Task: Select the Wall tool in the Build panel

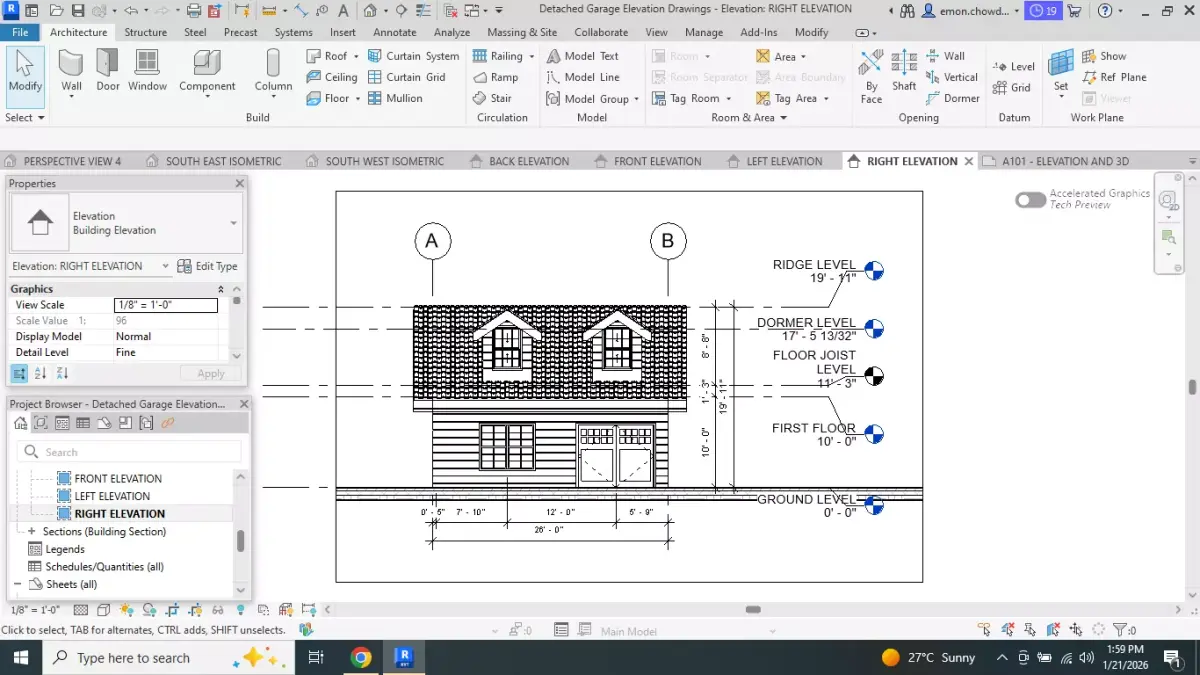Action: click(x=71, y=70)
